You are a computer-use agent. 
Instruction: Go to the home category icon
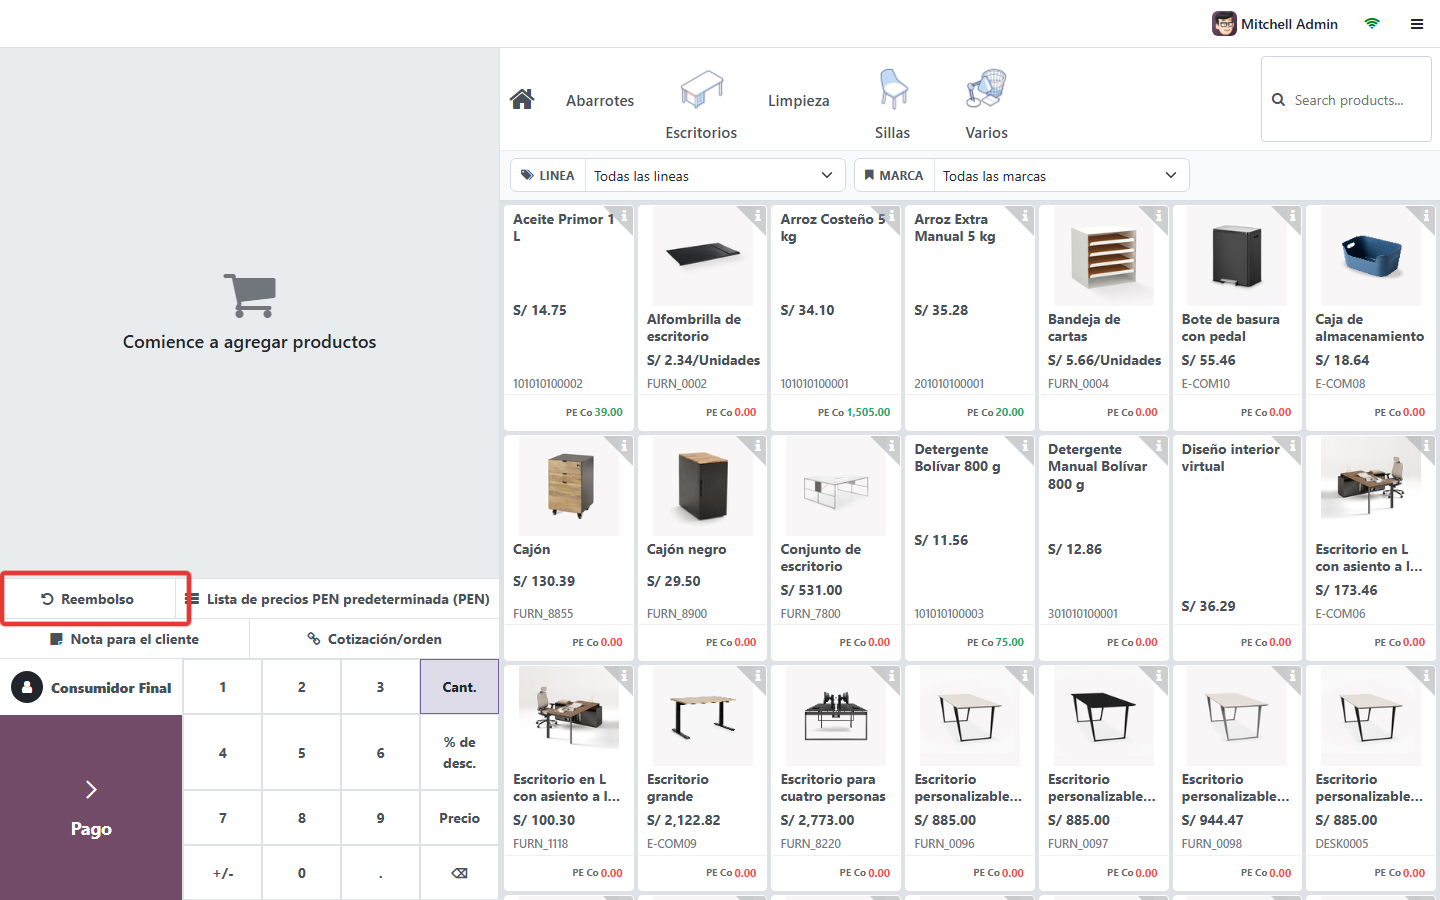[x=522, y=99]
